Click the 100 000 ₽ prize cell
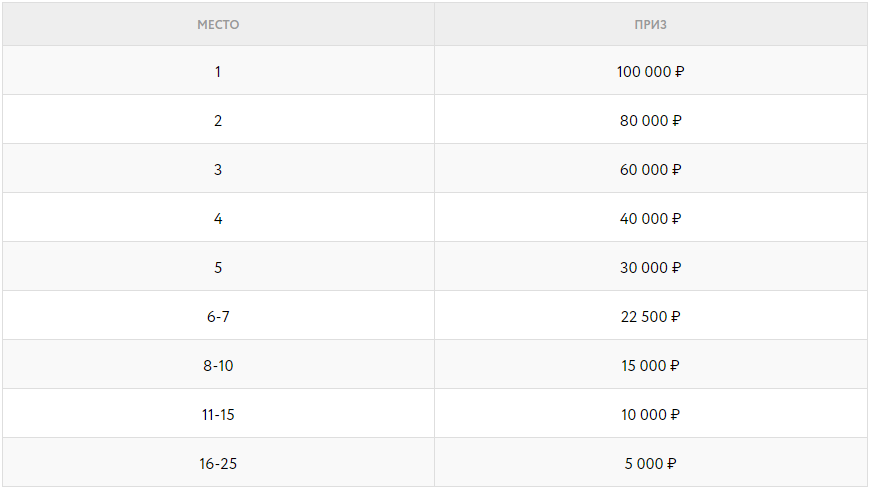The width and height of the screenshot is (873, 491). tap(650, 72)
